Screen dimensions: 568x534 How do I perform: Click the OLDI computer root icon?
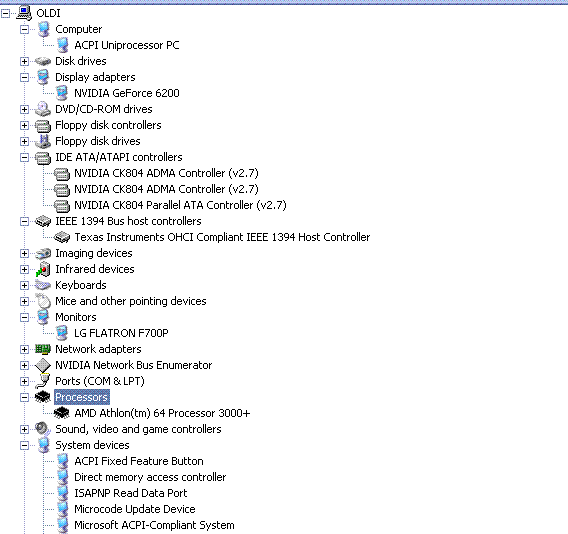24,13
